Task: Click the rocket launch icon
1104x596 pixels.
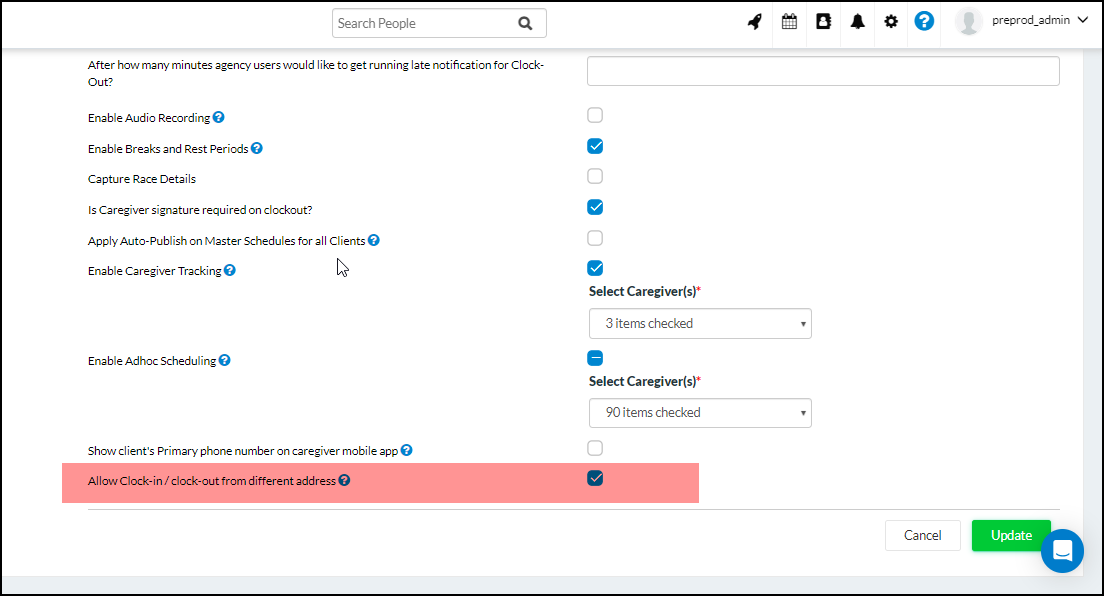Action: coord(754,20)
